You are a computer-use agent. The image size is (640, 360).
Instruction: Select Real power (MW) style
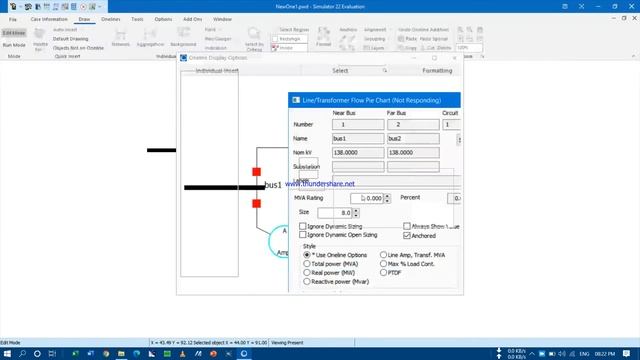(x=307, y=273)
